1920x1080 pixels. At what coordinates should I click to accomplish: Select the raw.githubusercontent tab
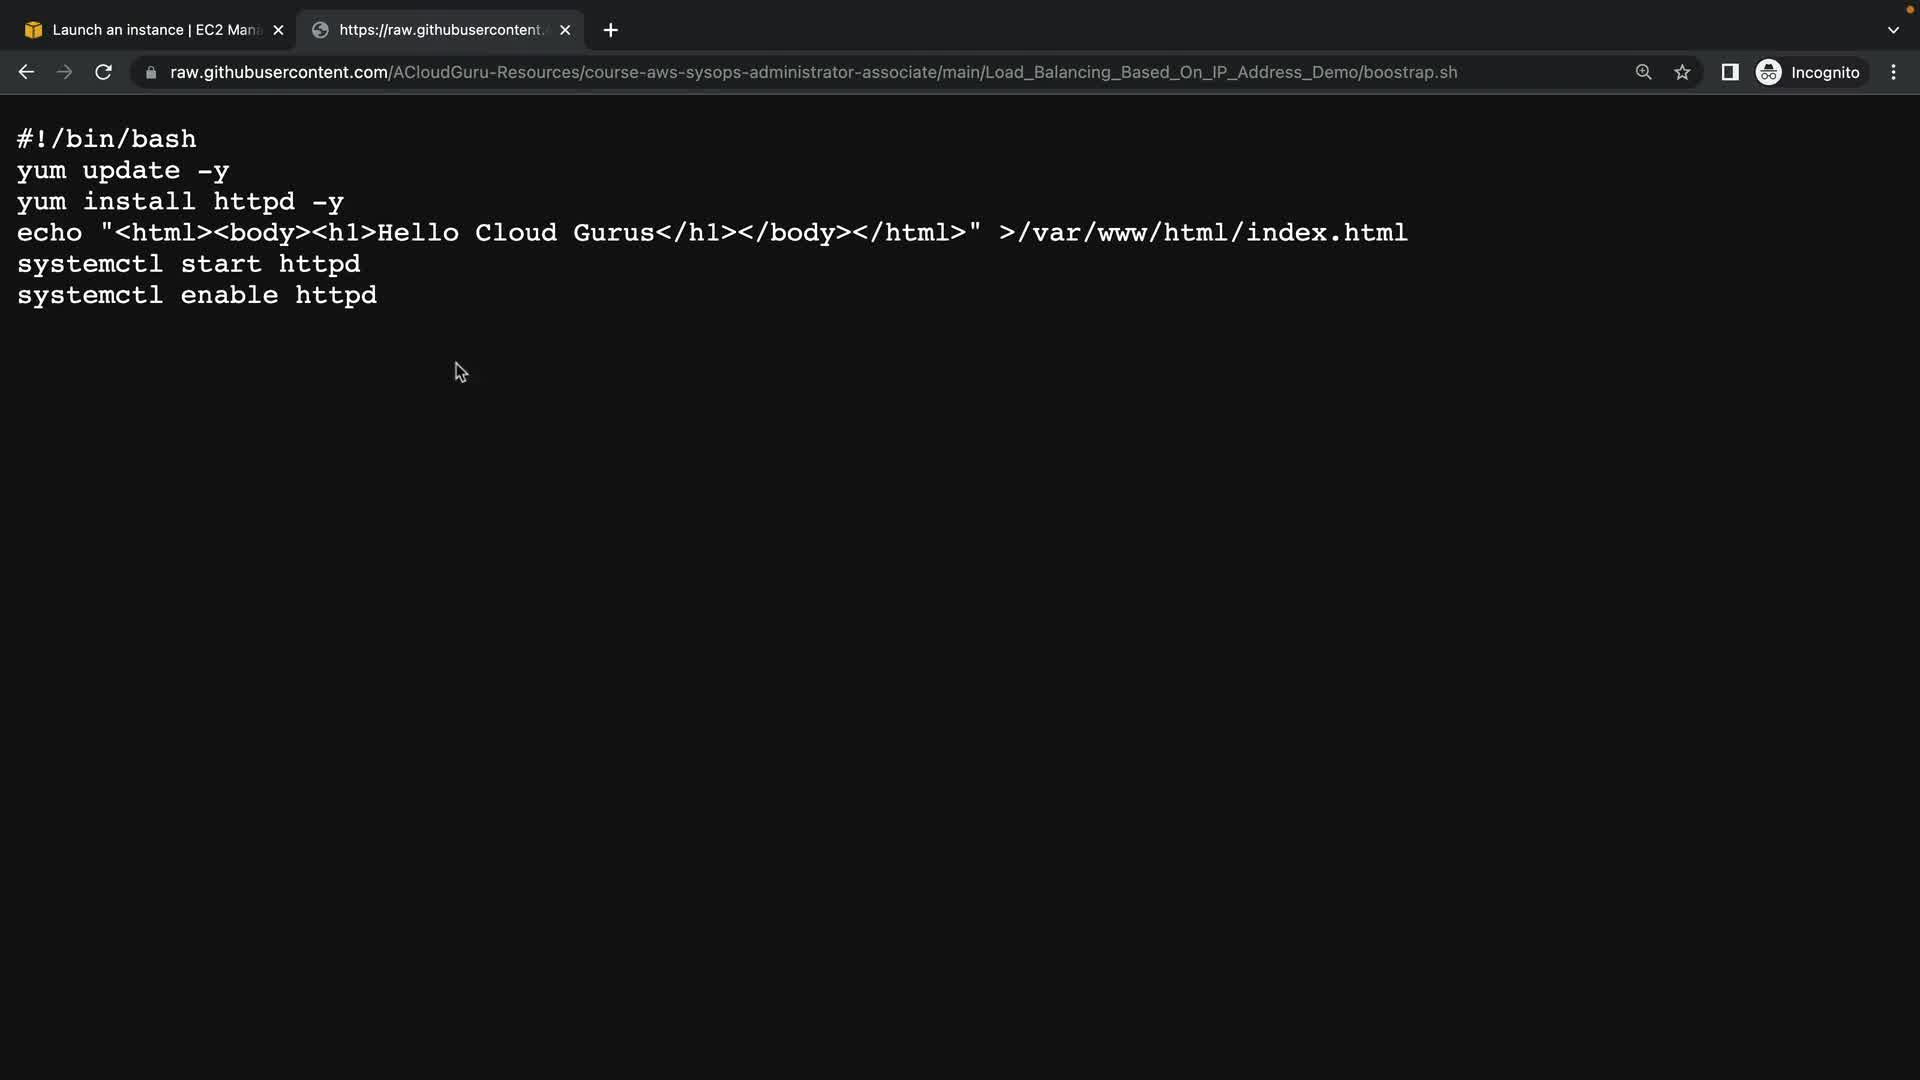coord(440,30)
